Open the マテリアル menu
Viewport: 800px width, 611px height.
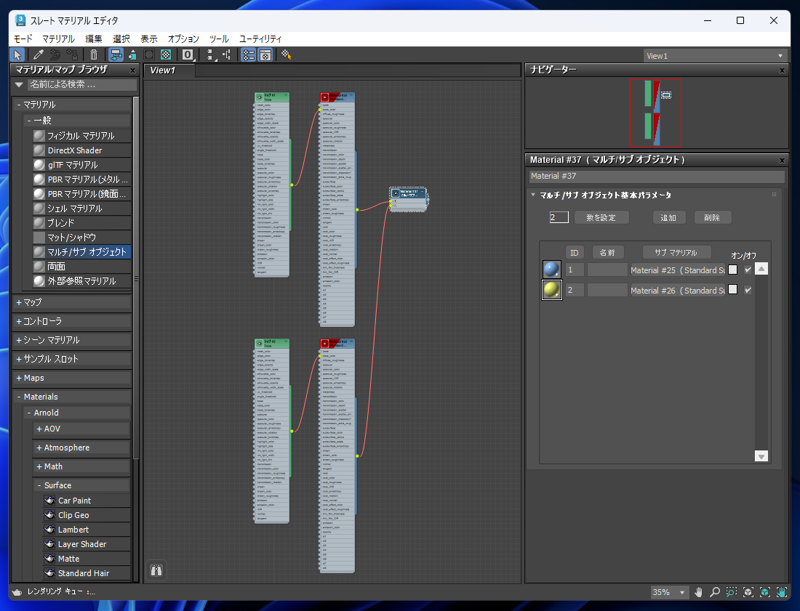pos(58,39)
